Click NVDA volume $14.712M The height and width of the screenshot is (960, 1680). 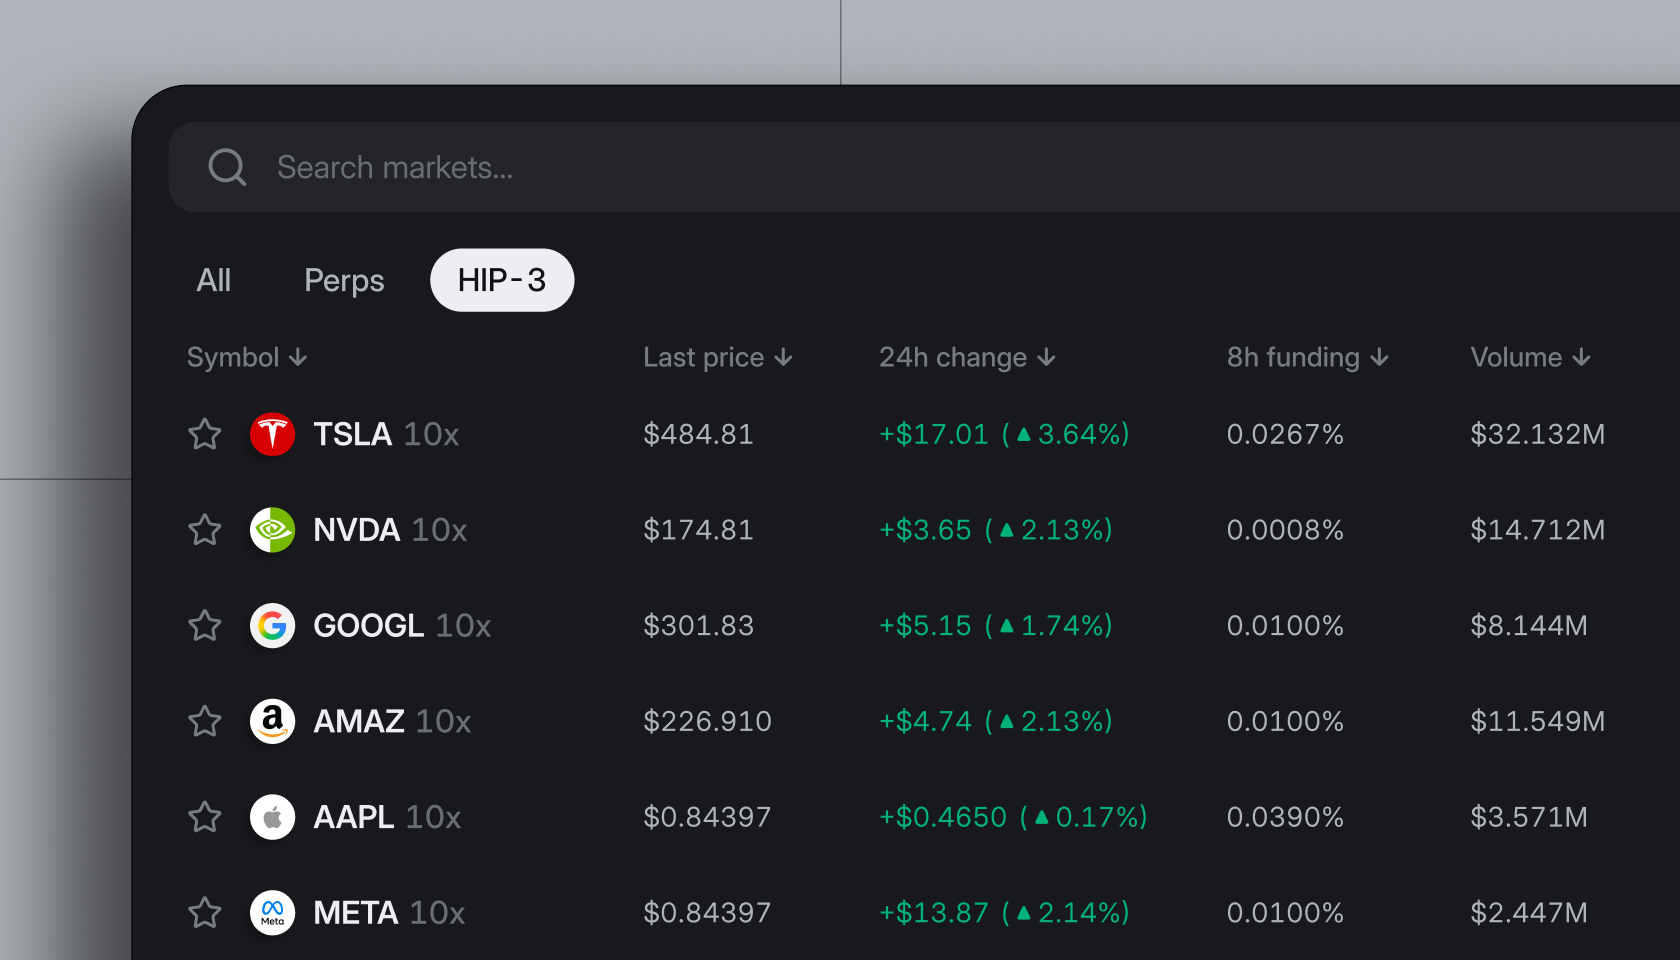(1538, 530)
